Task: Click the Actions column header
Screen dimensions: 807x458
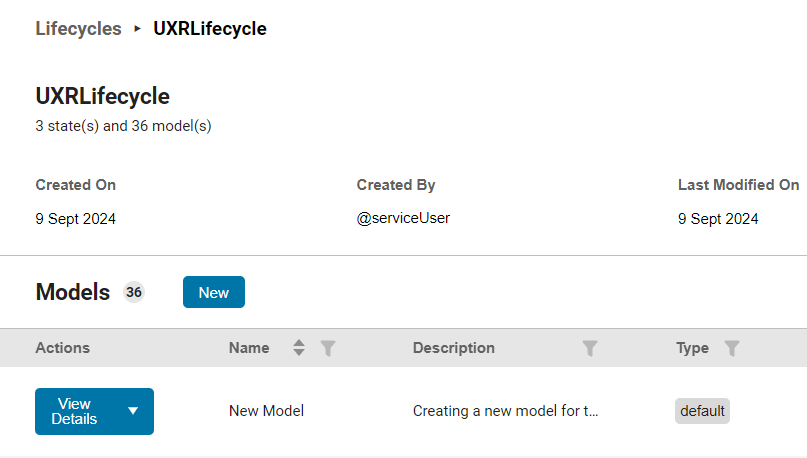Action: (x=62, y=348)
